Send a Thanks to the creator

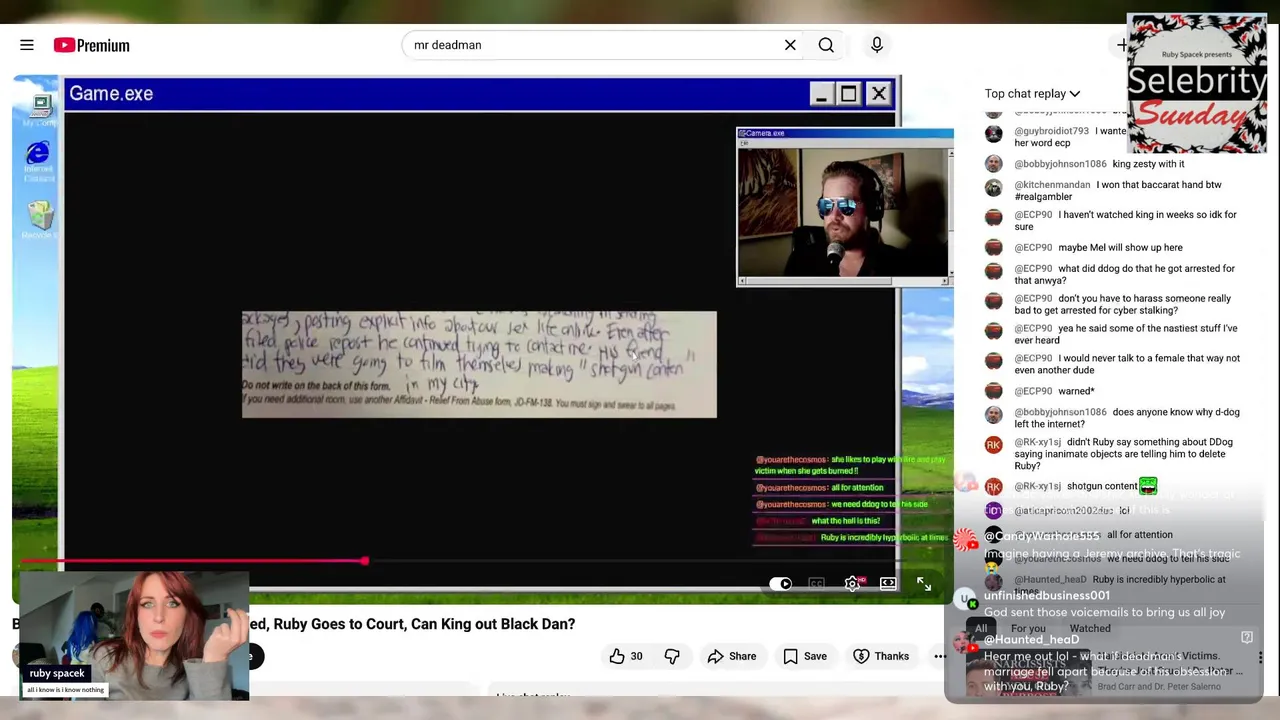click(881, 656)
